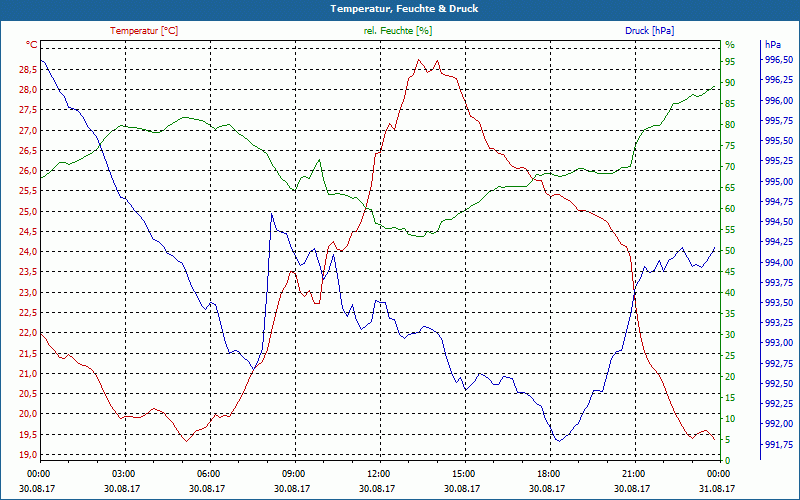The height and width of the screenshot is (500, 800).
Task: Click humidity axis value 30
Action: point(730,335)
